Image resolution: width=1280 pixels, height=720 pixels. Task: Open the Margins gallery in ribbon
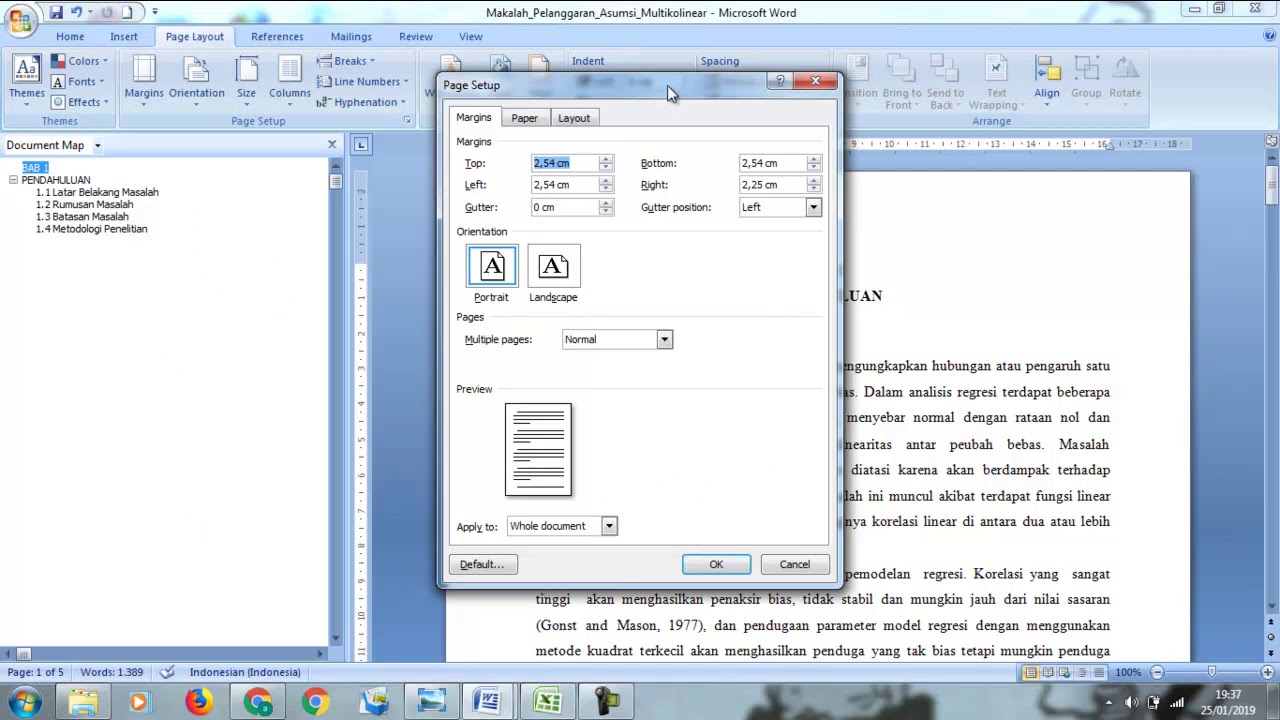point(144,79)
